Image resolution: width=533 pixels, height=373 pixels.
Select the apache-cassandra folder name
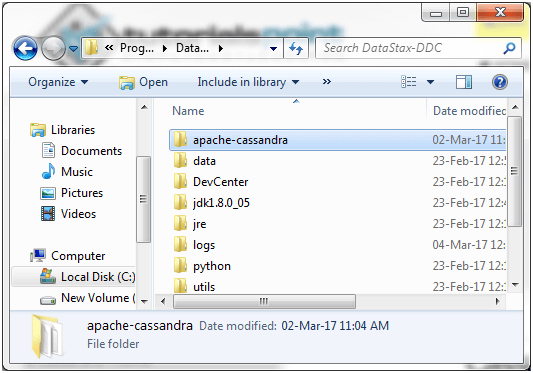tap(240, 140)
